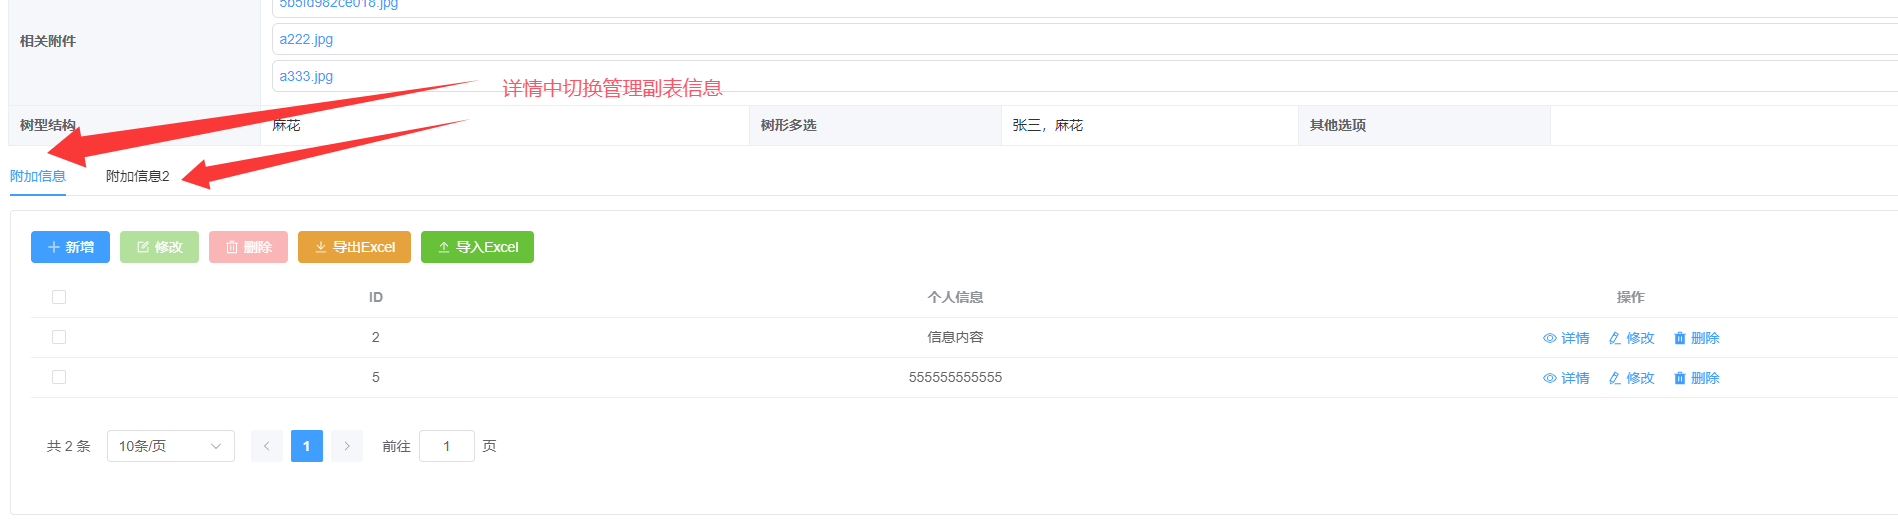Click the eye icon for row ID 2
This screenshot has width=1898, height=524.
coord(1549,338)
